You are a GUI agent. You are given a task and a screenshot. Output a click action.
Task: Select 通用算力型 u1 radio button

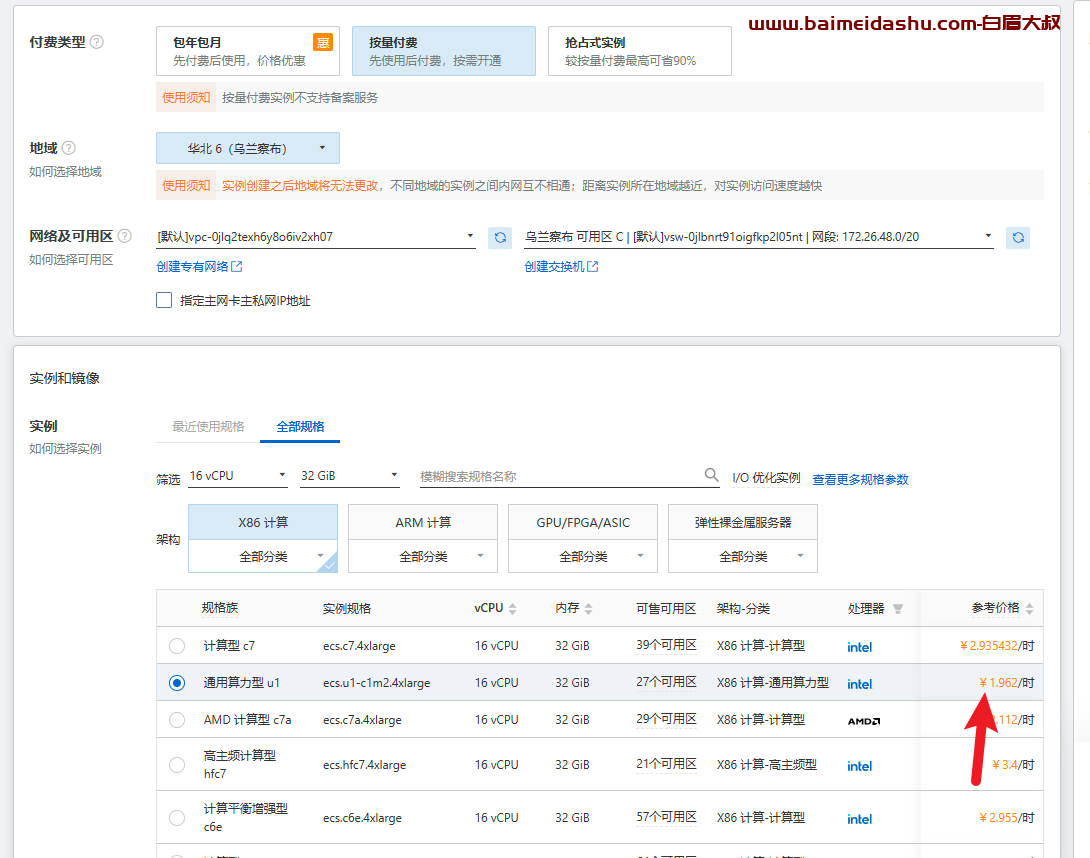tap(177, 683)
